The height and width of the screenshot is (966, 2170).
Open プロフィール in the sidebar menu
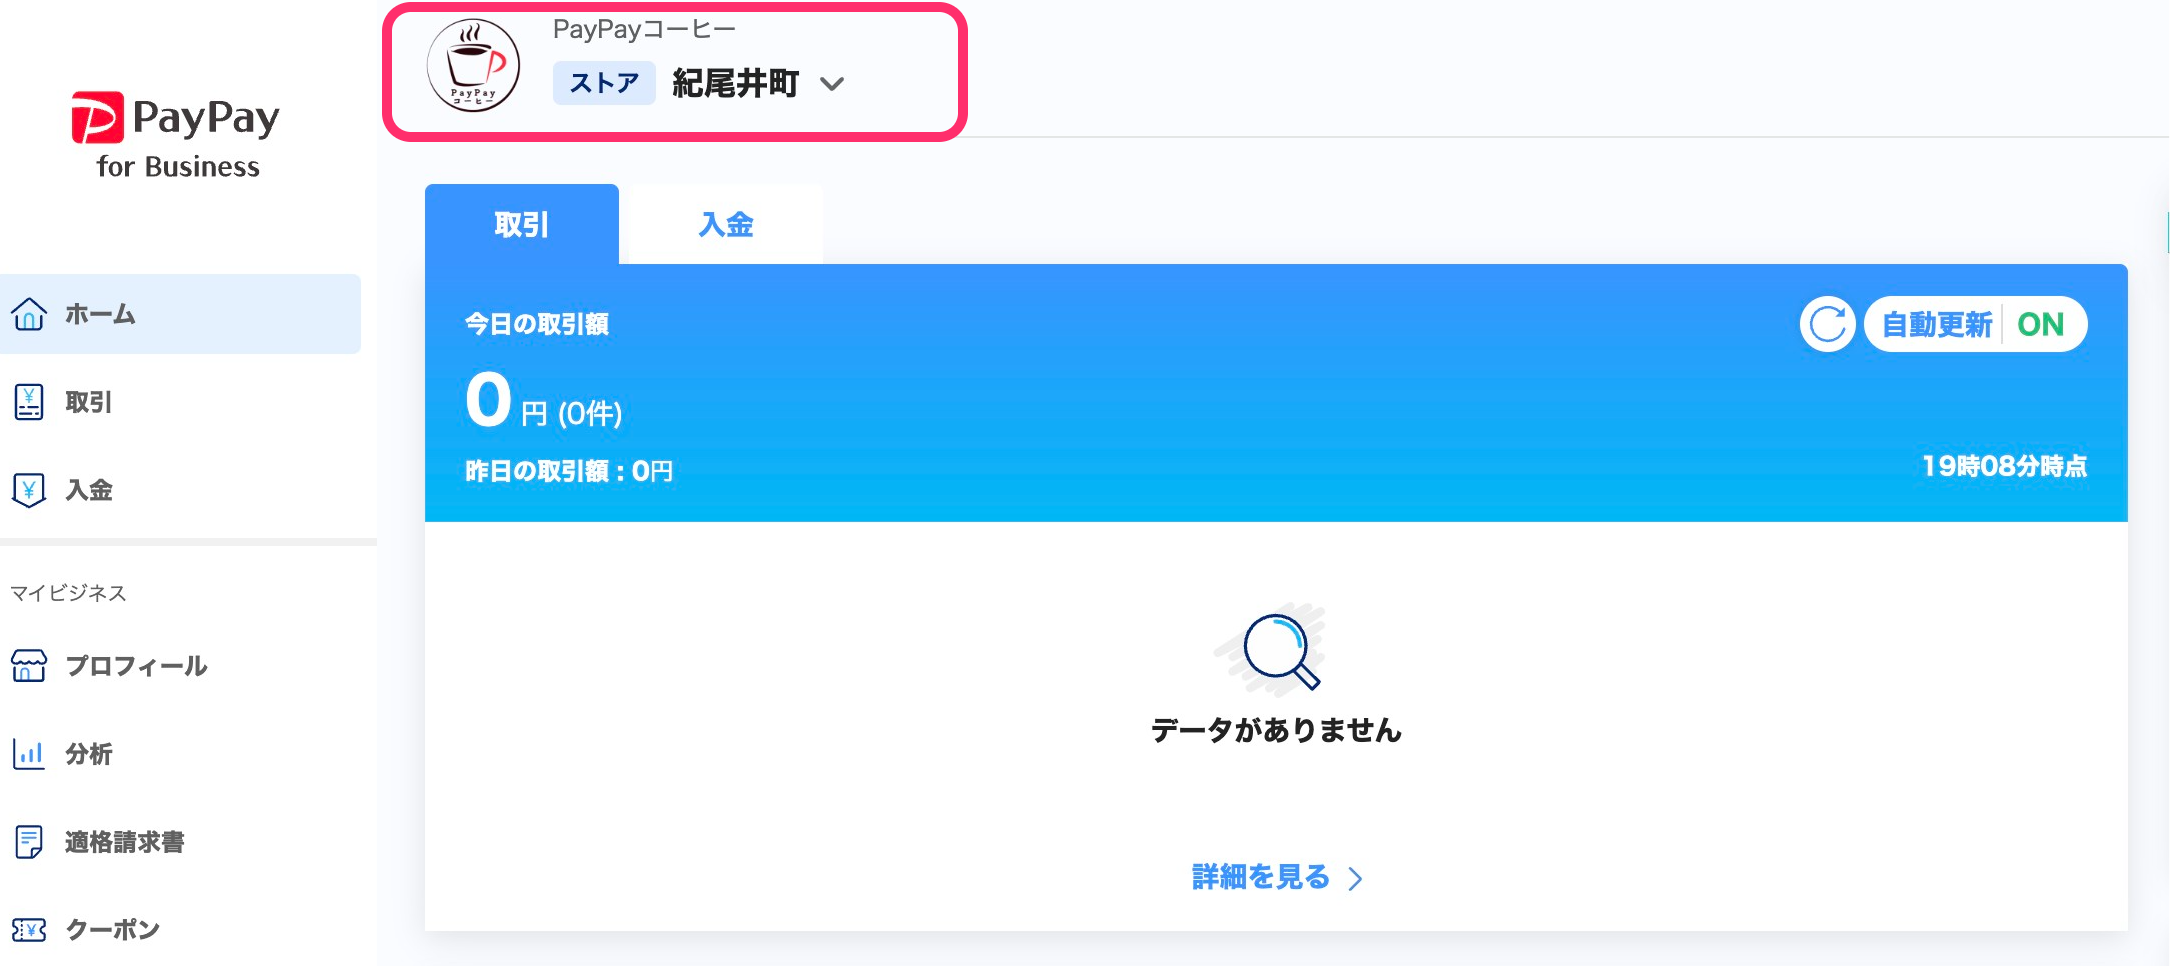tap(136, 666)
